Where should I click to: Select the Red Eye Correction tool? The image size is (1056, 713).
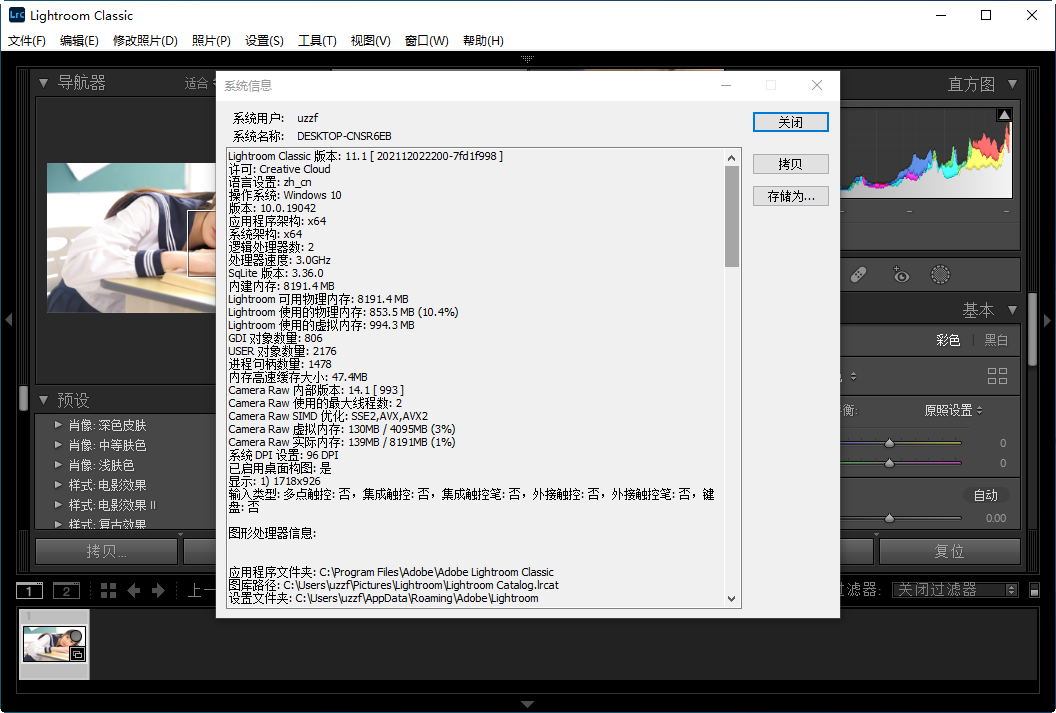point(900,274)
